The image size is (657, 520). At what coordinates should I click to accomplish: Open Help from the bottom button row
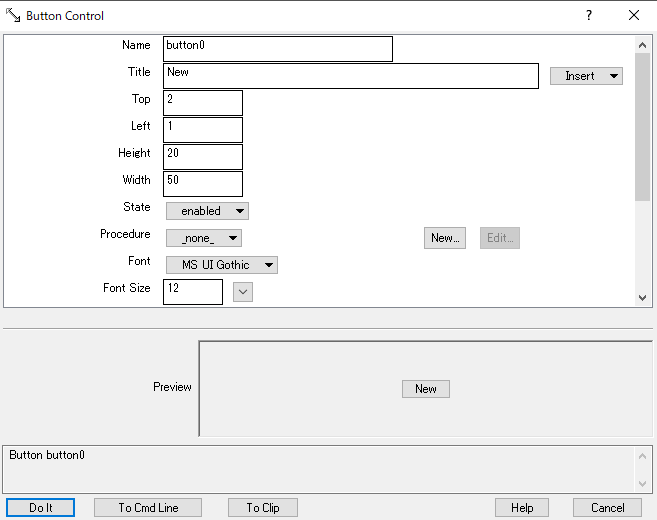click(x=522, y=508)
